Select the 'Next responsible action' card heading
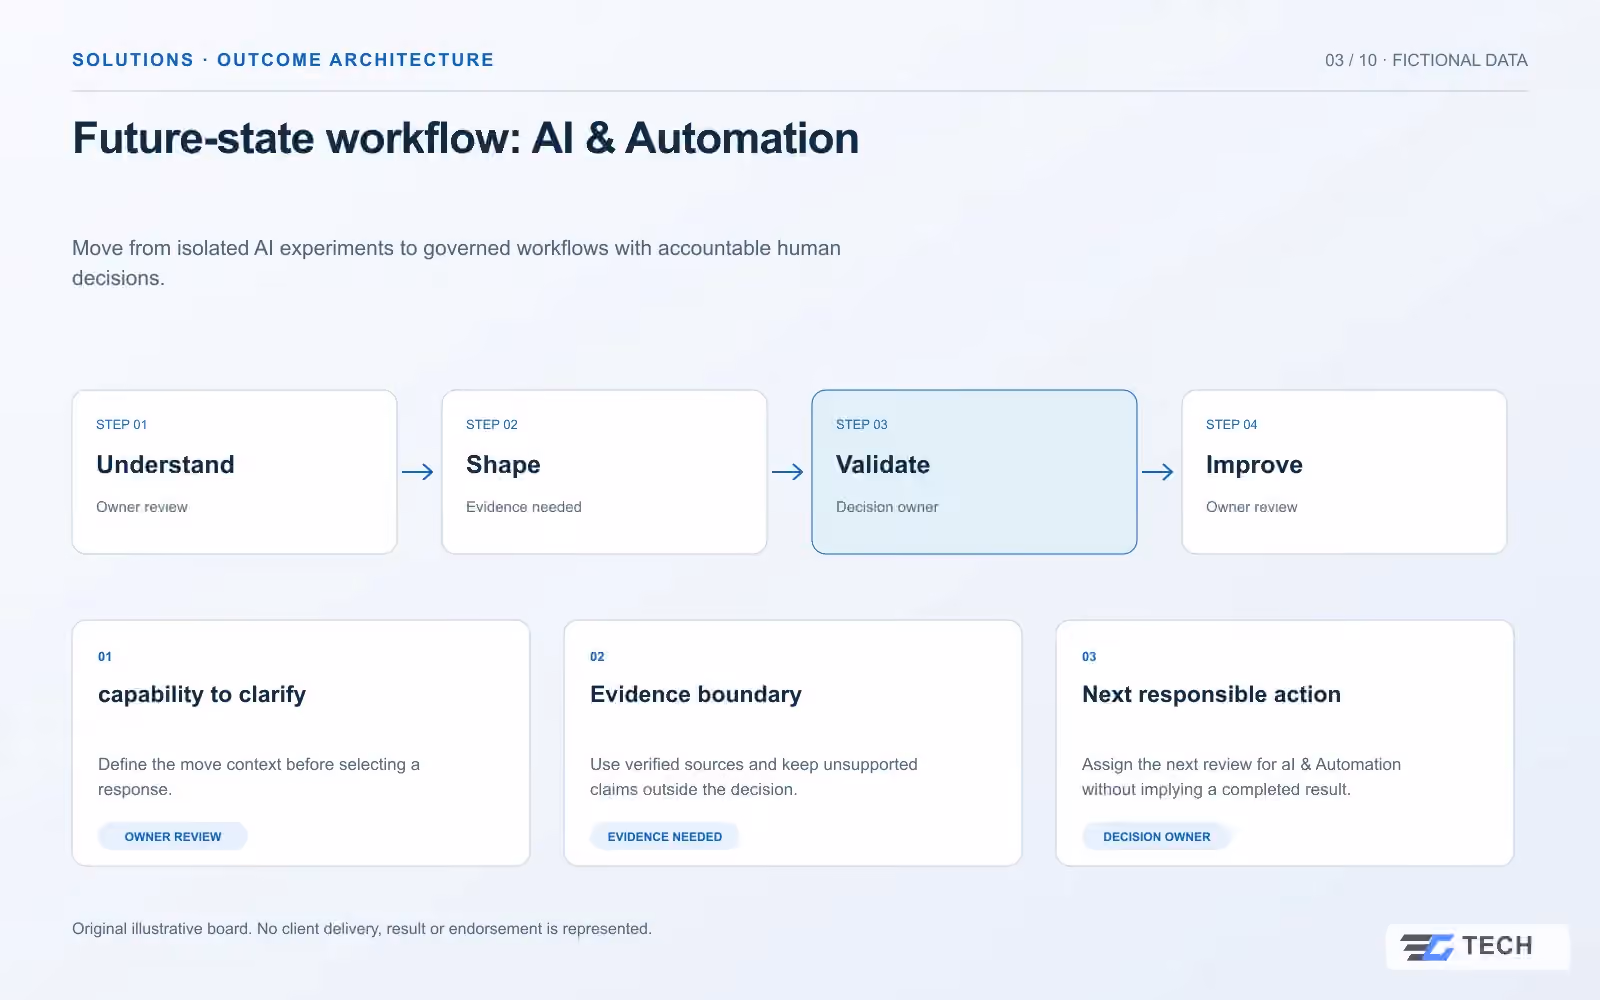This screenshot has width=1600, height=1000. tap(1211, 695)
